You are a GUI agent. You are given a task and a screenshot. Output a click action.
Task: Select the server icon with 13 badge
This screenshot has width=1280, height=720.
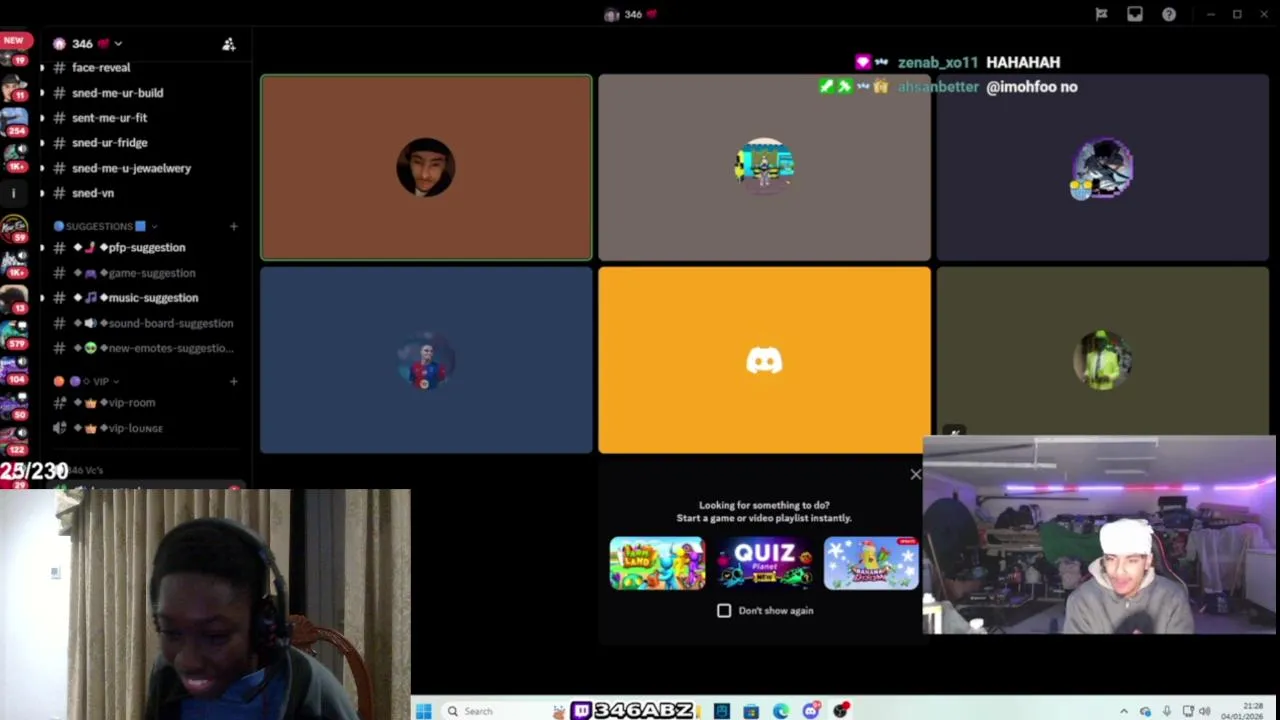(14, 299)
